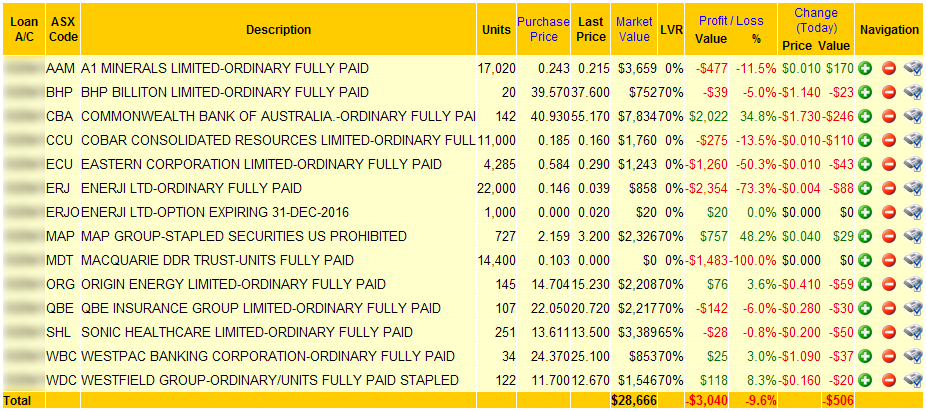Click MDT loss percentage -100.0%
Viewport: 926px width, 411px height.
(754, 260)
